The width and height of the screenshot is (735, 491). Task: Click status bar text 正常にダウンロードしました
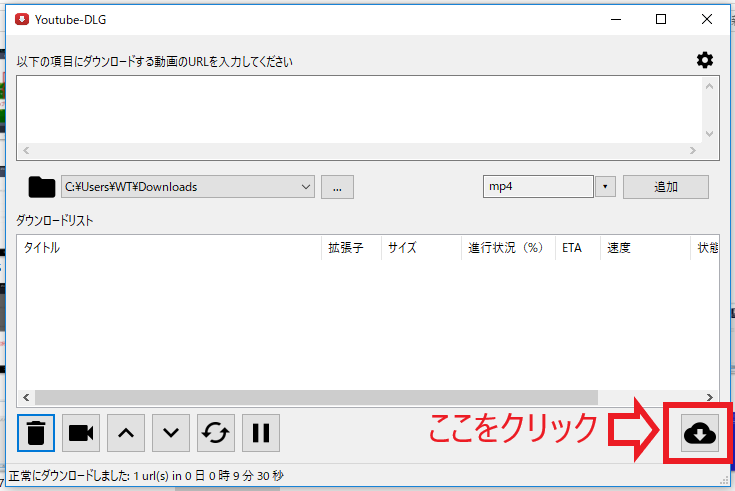(69, 476)
